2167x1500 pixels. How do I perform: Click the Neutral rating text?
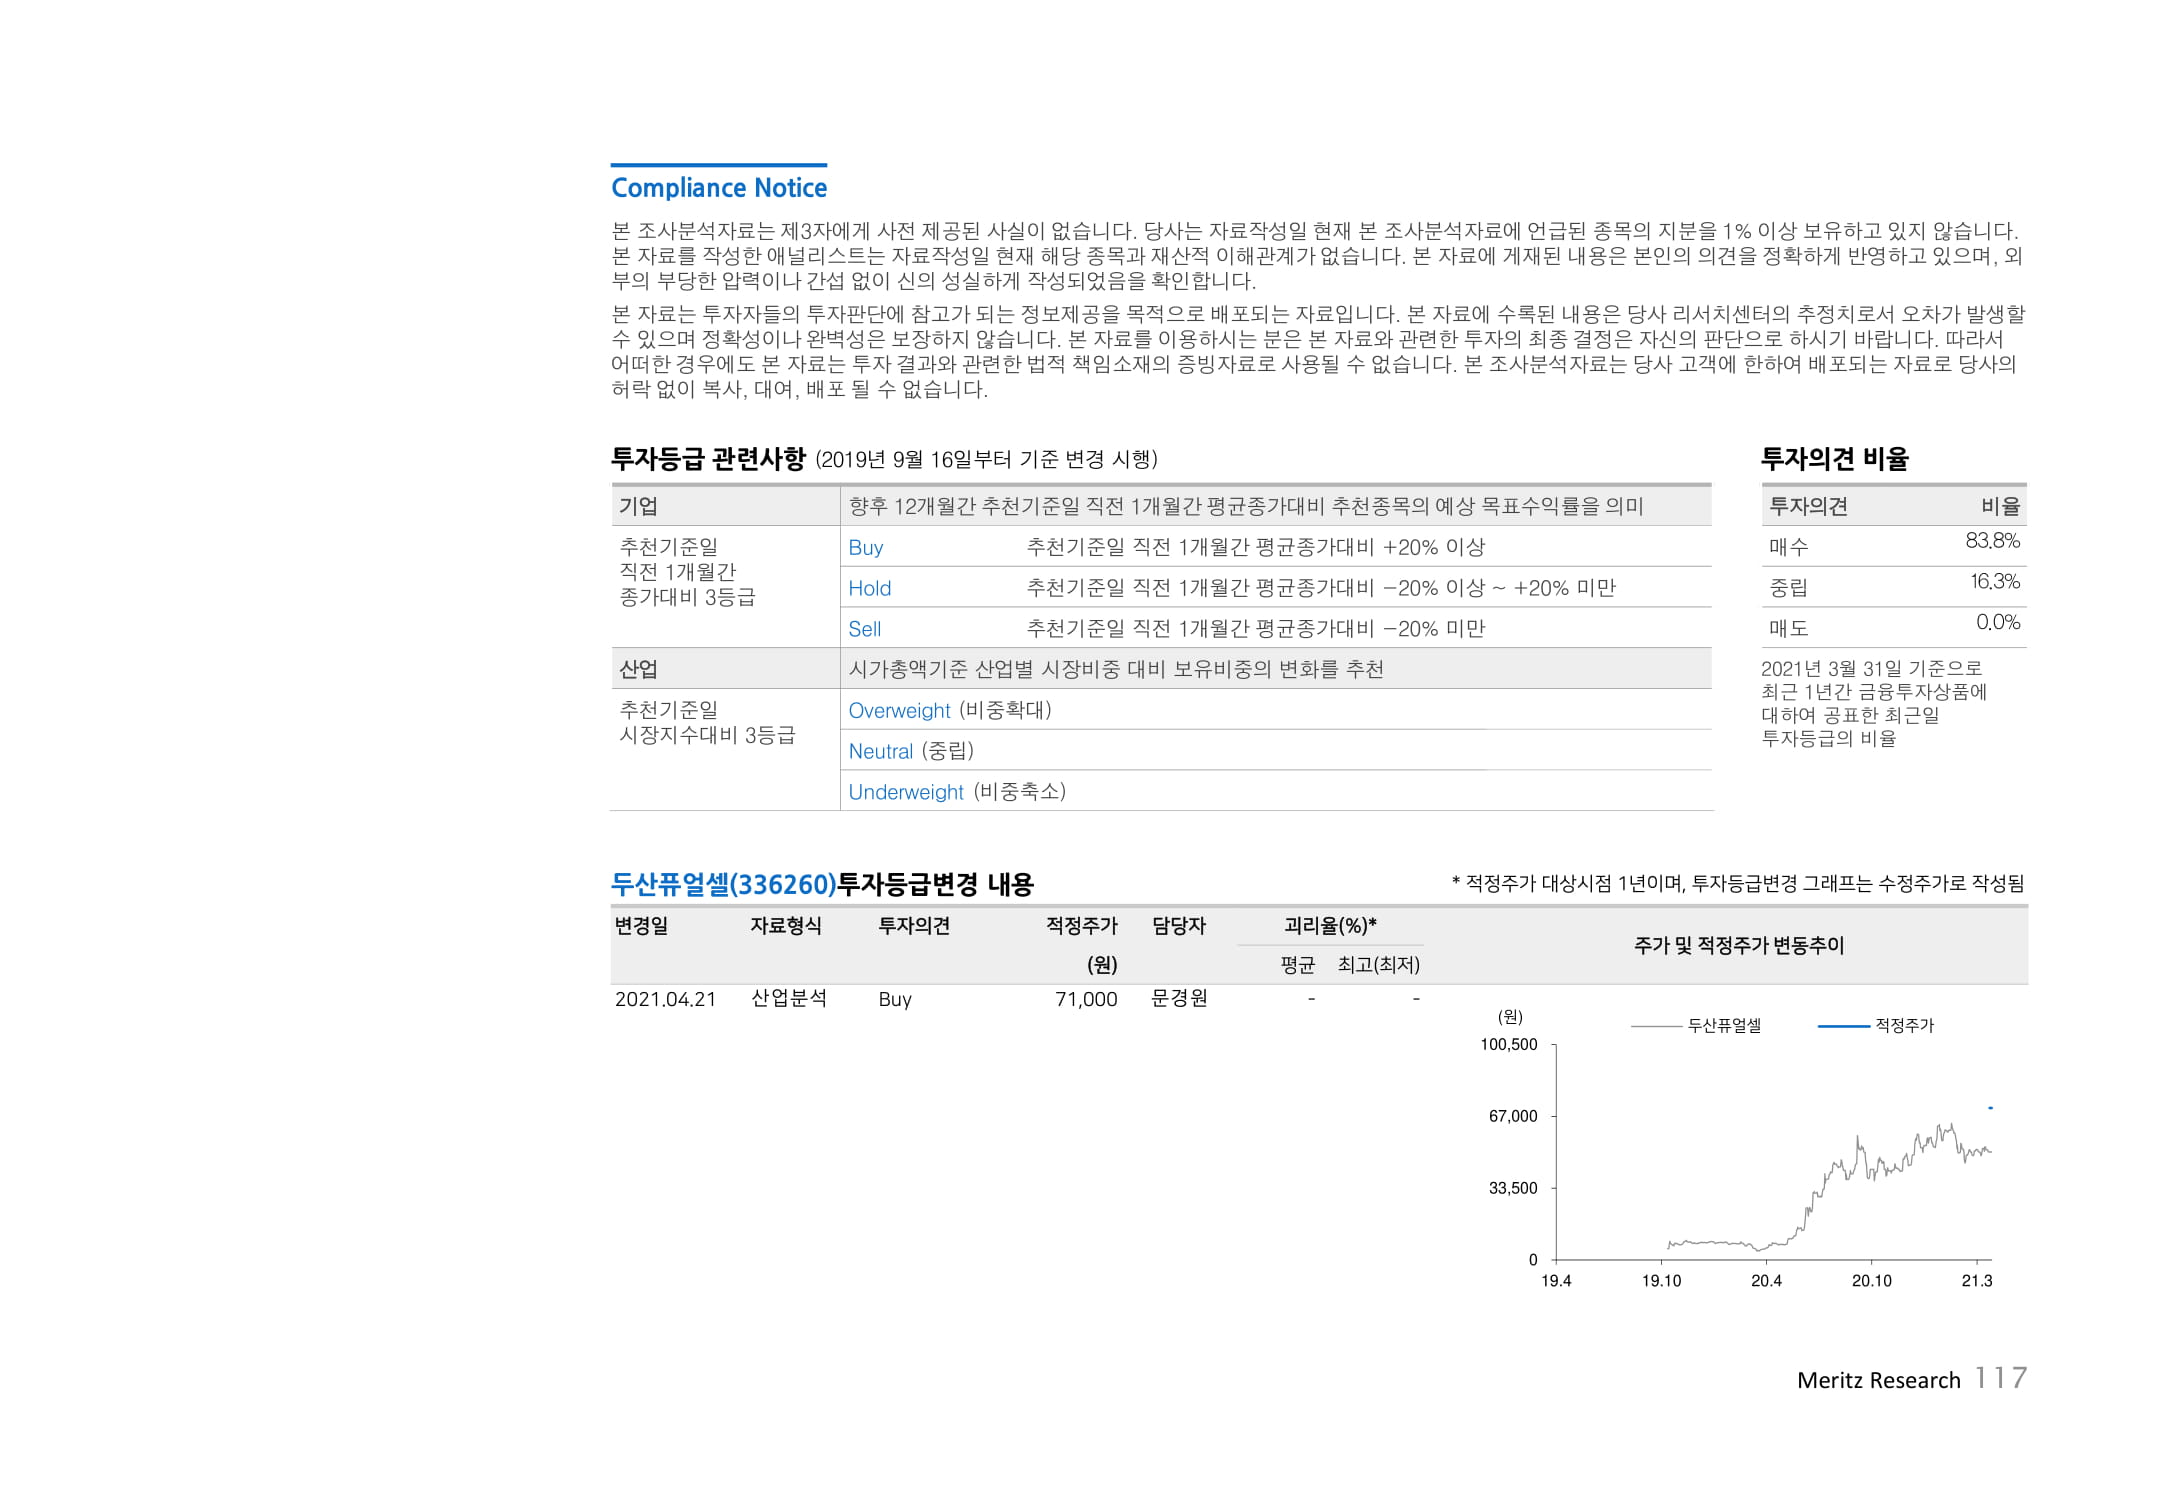click(x=880, y=751)
